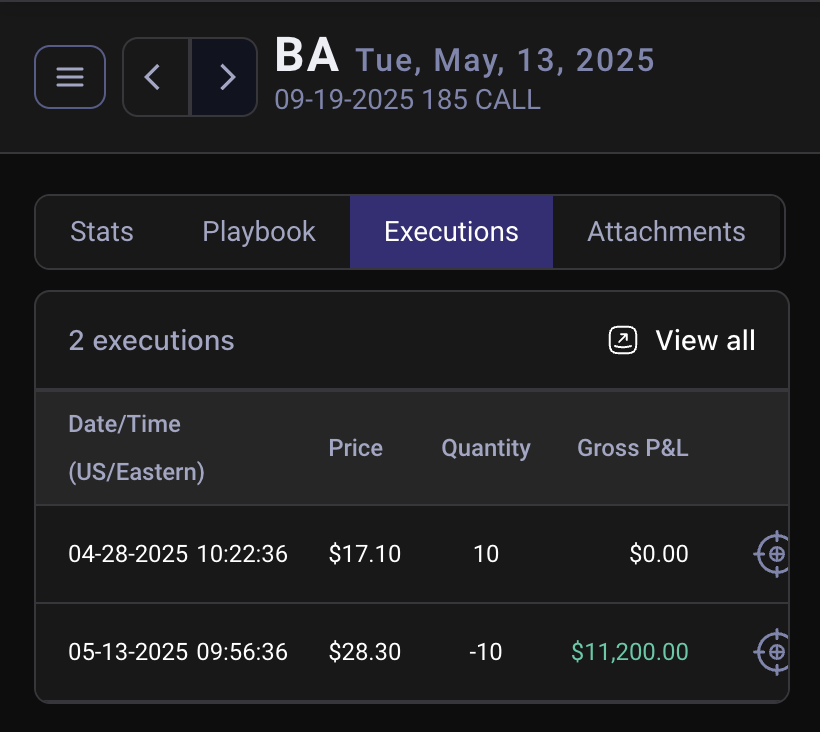Select the Executions tab
The height and width of the screenshot is (732, 820).
[451, 232]
